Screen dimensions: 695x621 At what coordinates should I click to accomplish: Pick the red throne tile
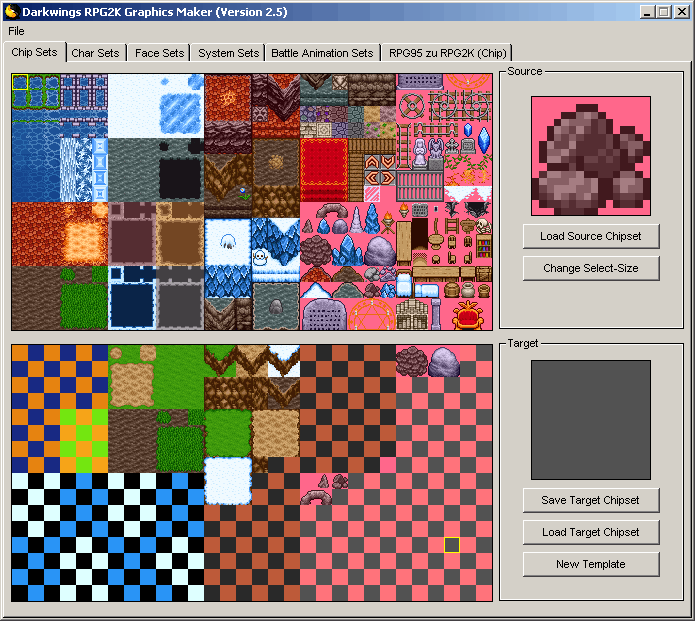pos(468,314)
